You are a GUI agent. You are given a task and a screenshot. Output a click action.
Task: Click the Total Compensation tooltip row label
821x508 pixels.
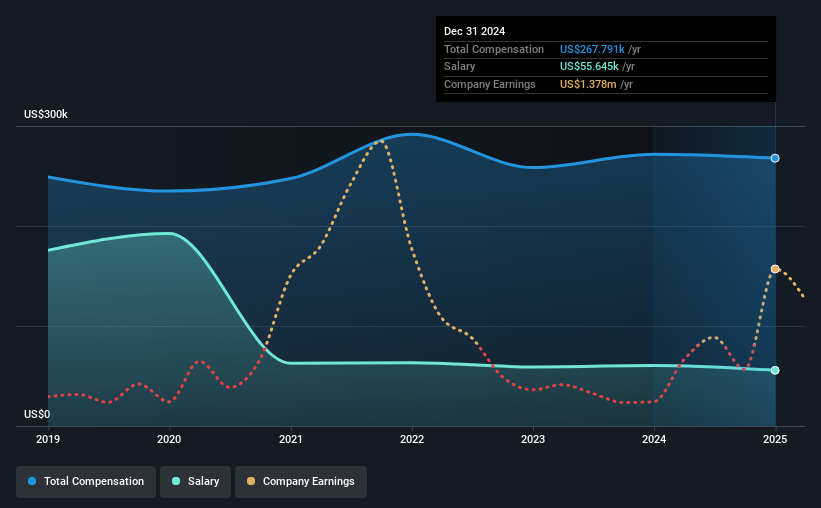coord(494,49)
